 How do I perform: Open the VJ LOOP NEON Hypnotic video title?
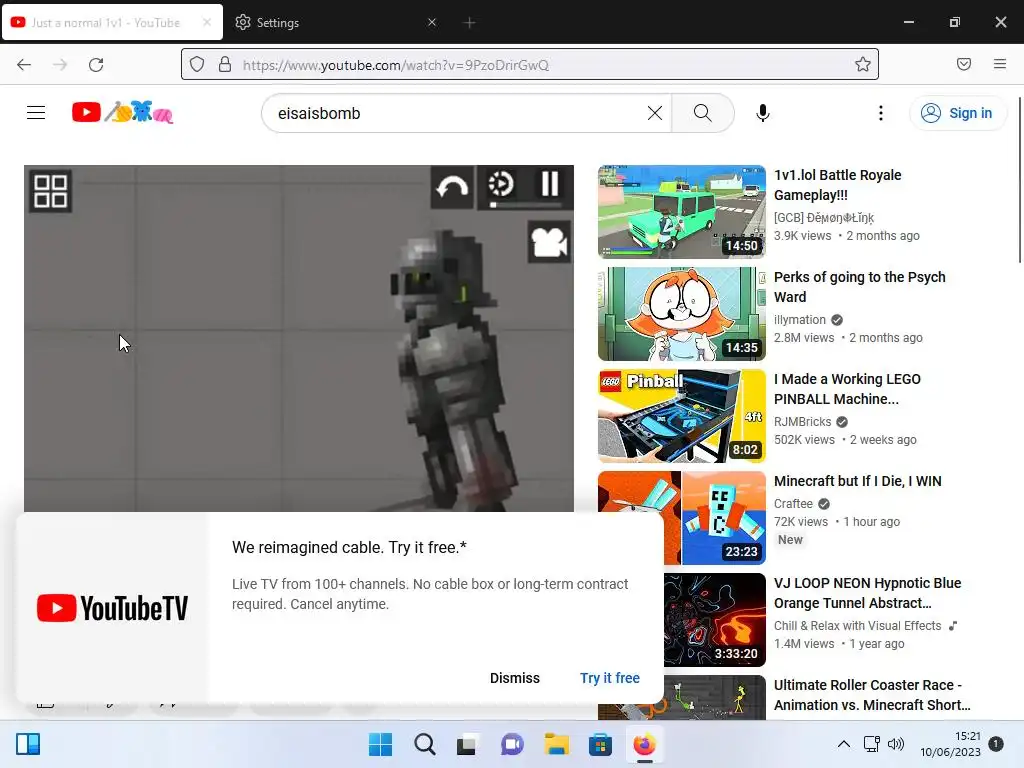point(867,593)
